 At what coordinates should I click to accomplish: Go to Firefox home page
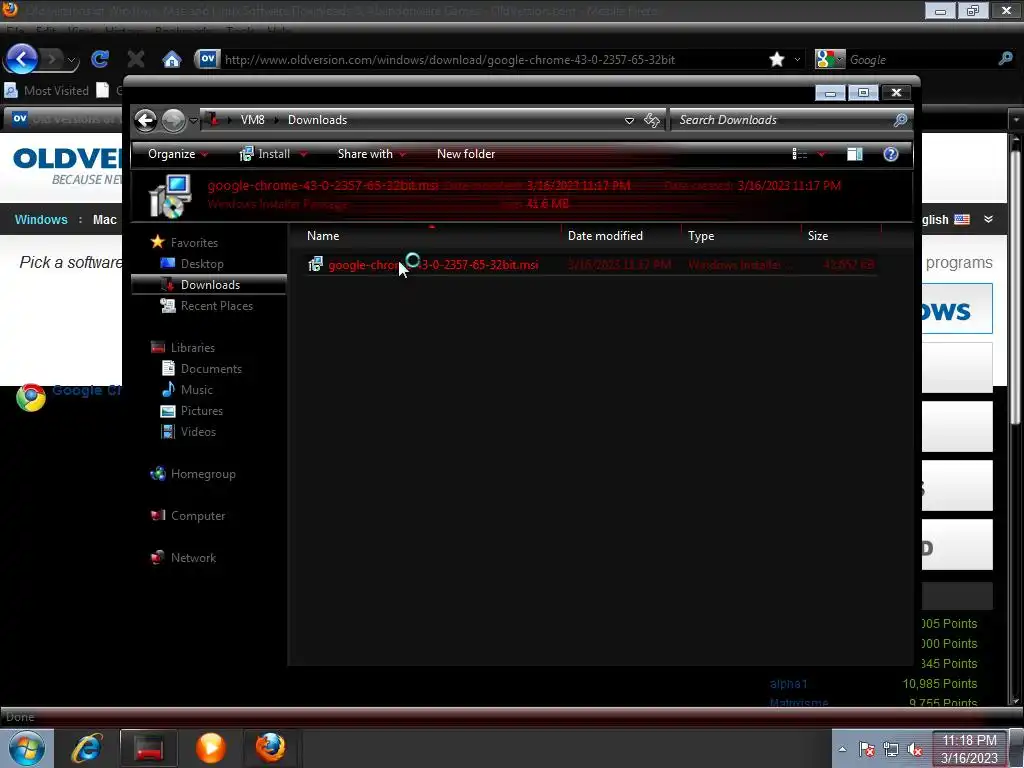click(172, 60)
